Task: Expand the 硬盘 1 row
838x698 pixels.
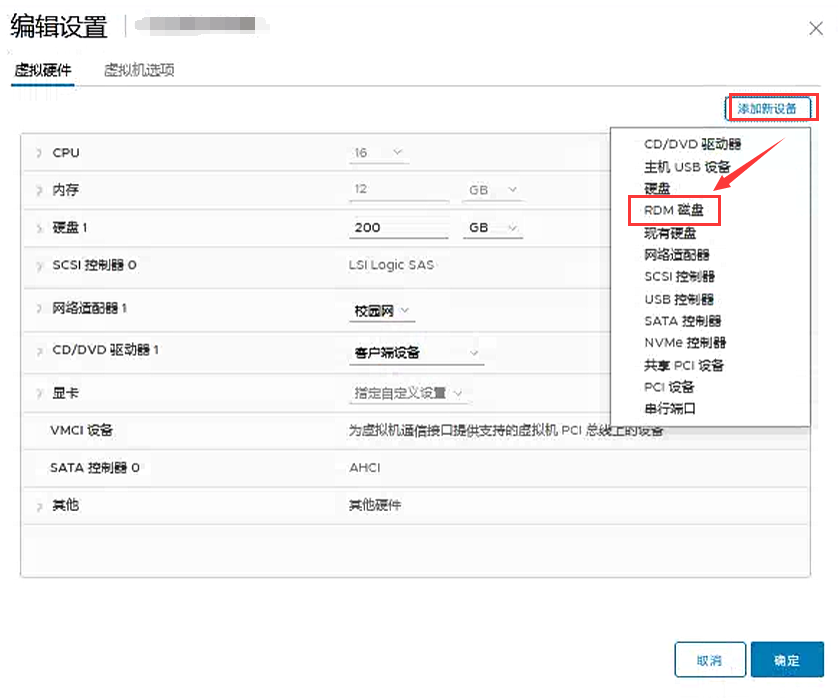Action: 39,228
